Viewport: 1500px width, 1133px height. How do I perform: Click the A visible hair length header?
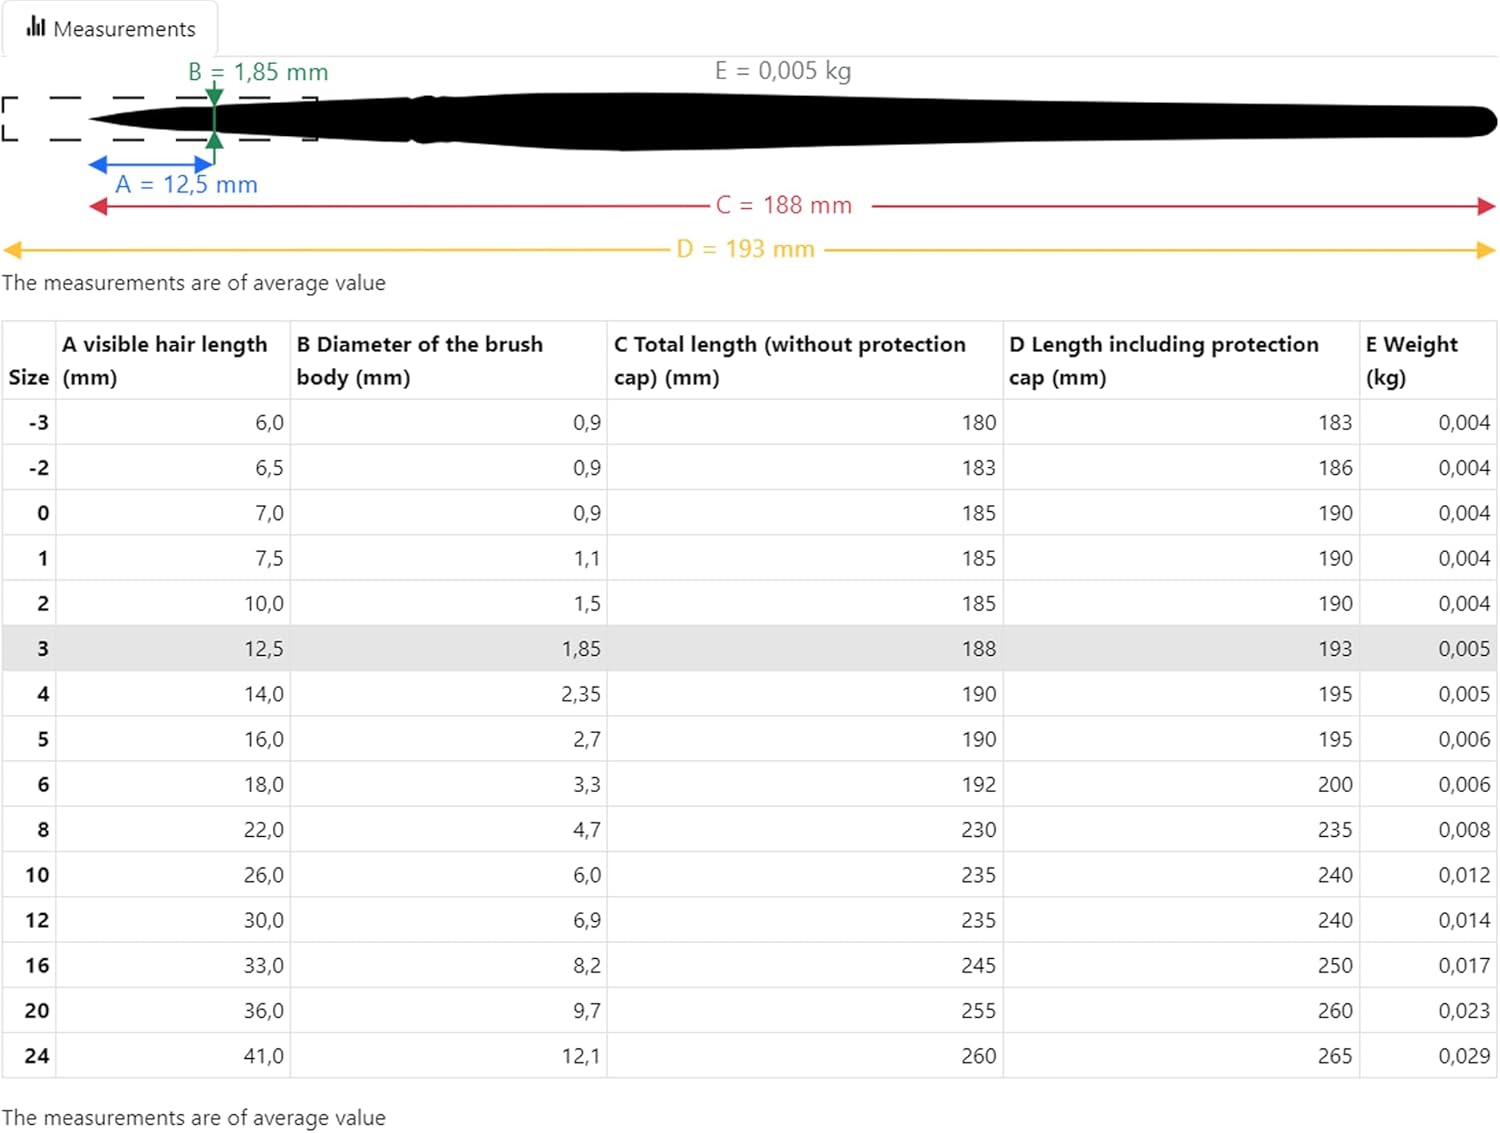[x=165, y=360]
